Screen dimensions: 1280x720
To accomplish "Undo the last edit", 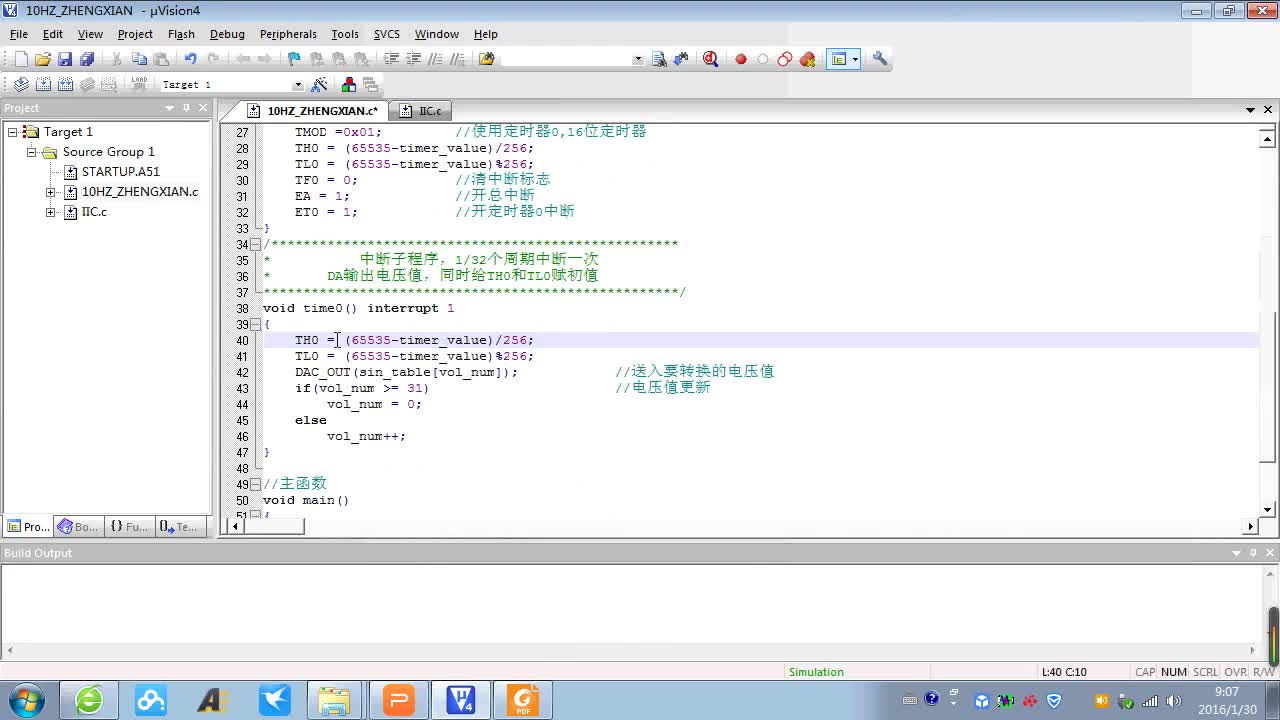I will (x=190, y=59).
